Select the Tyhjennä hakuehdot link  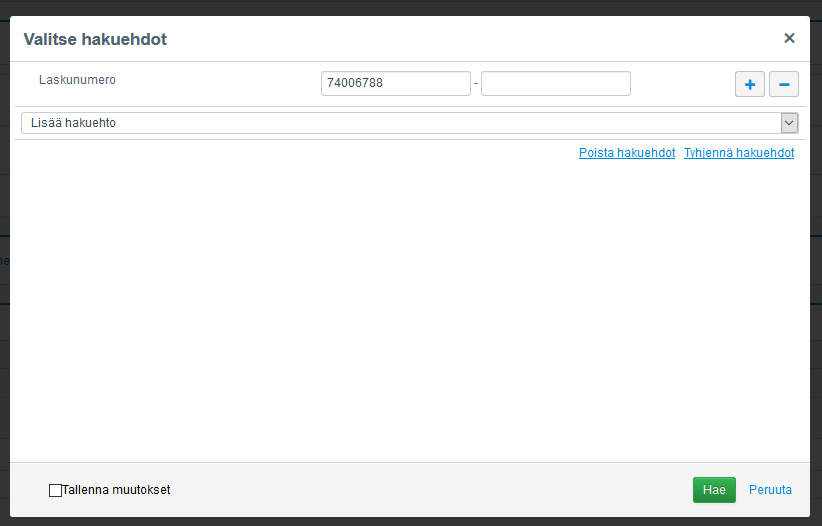(739, 153)
